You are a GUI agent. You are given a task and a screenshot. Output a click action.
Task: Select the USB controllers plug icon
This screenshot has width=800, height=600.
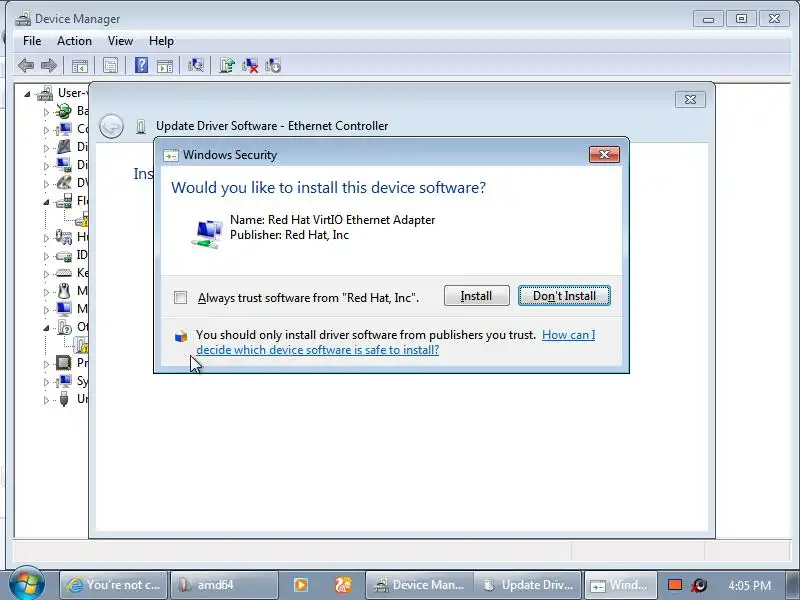(64, 399)
